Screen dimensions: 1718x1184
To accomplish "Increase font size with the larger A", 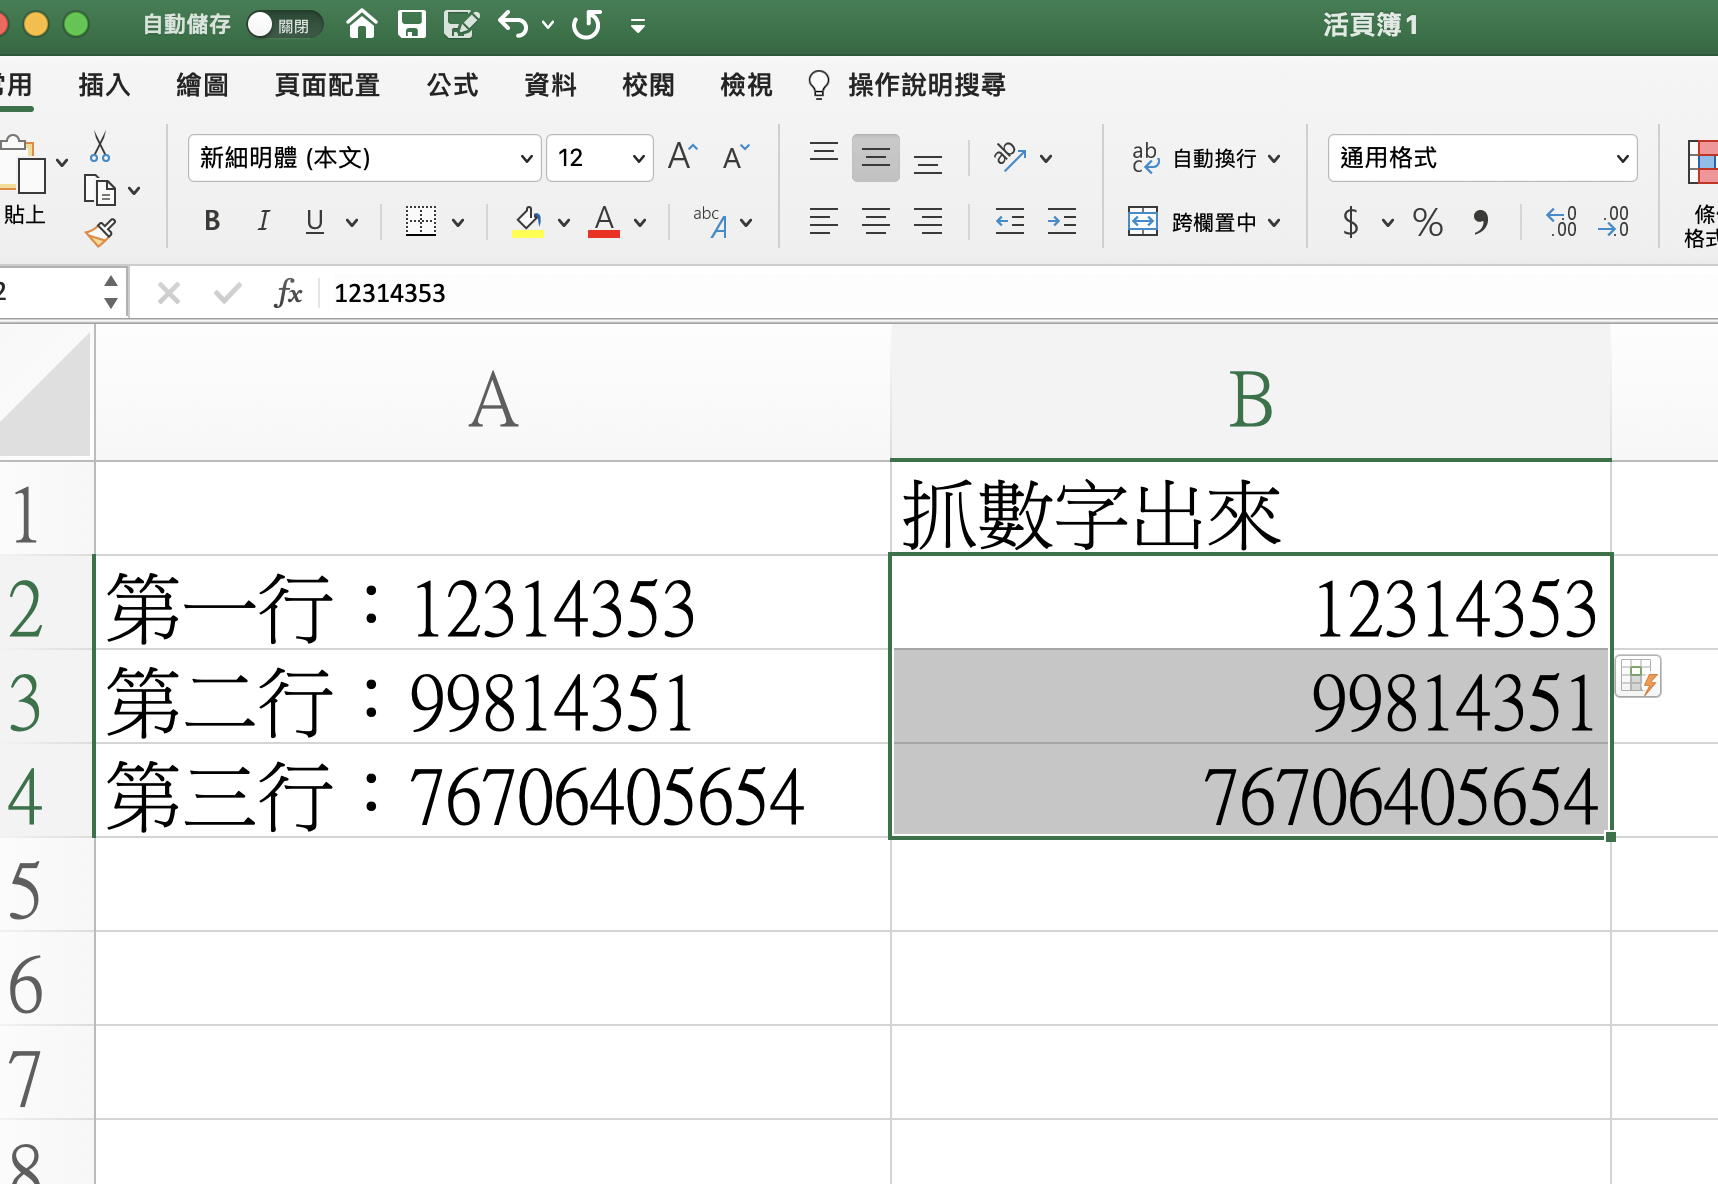I will (683, 157).
